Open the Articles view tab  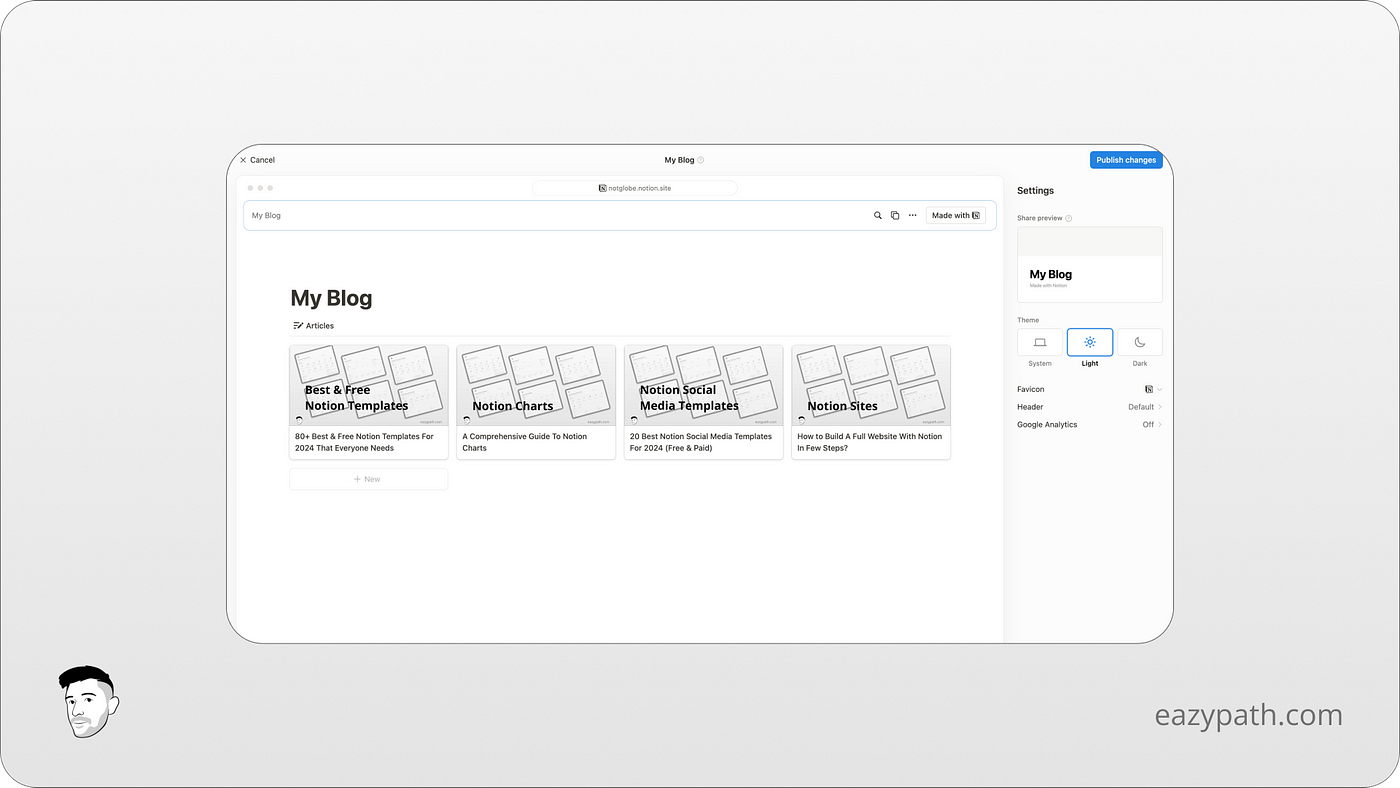tap(314, 326)
